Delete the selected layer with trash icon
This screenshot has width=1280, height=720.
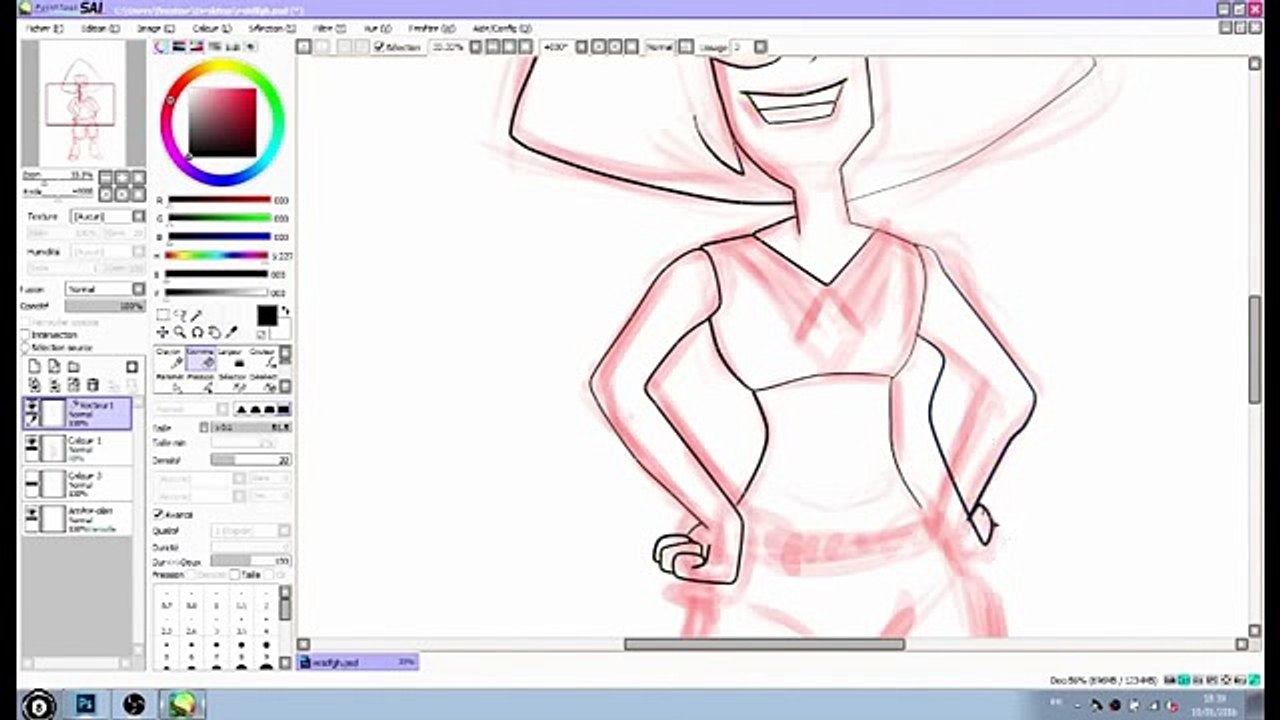(93, 385)
